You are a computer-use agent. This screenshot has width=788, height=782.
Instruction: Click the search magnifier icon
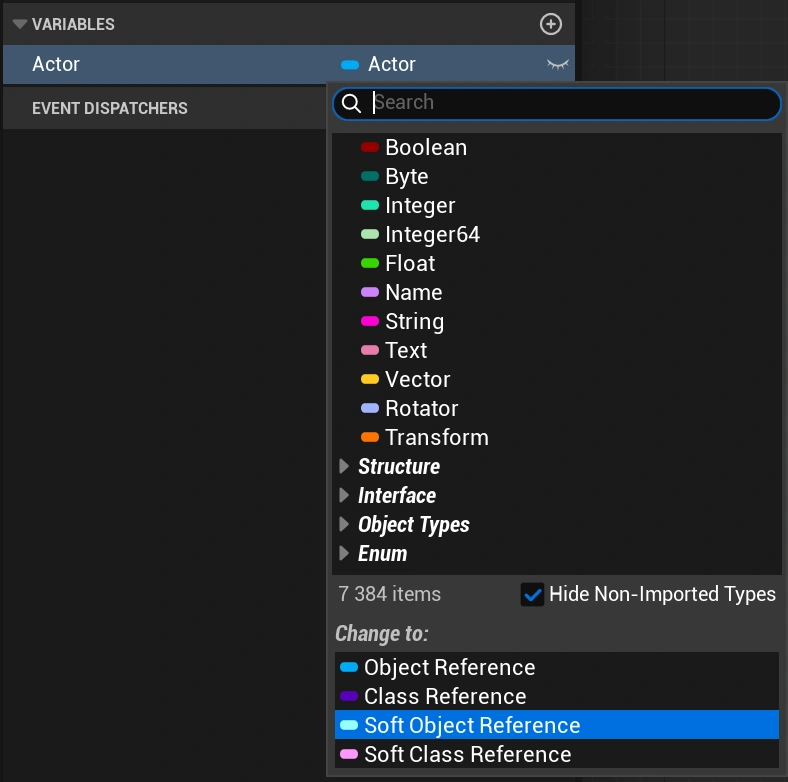pos(351,104)
